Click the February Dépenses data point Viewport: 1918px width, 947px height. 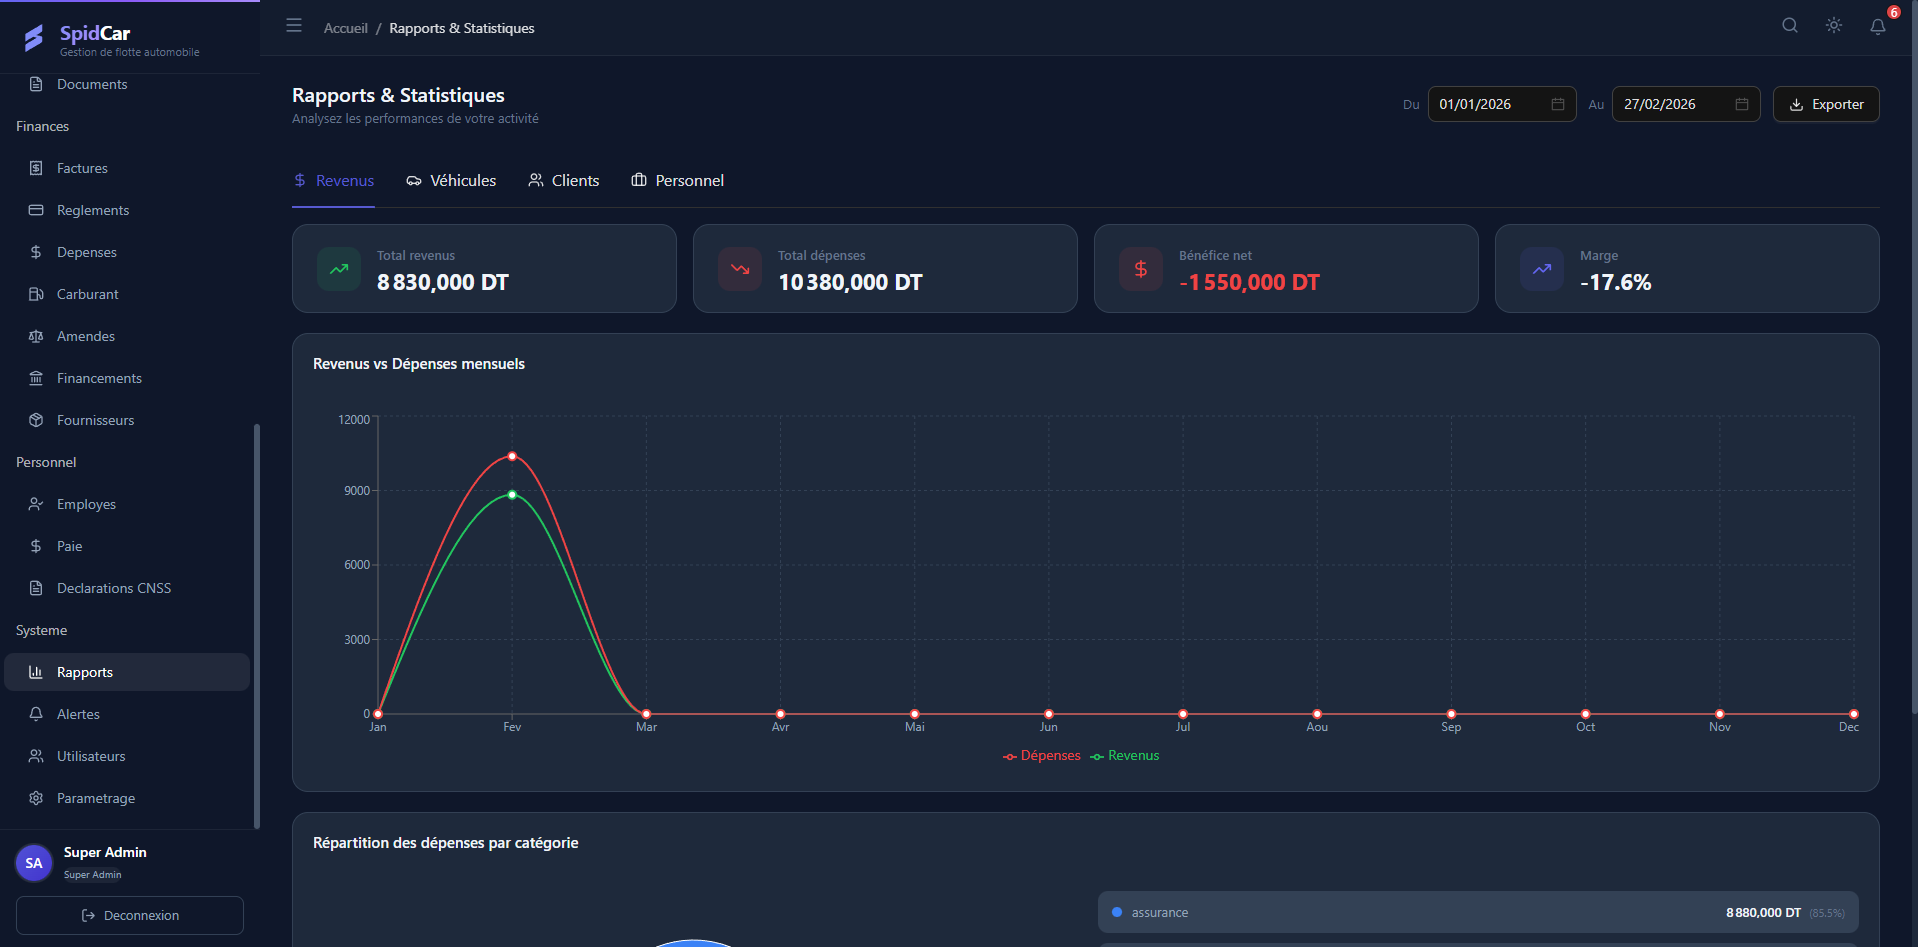coord(512,456)
